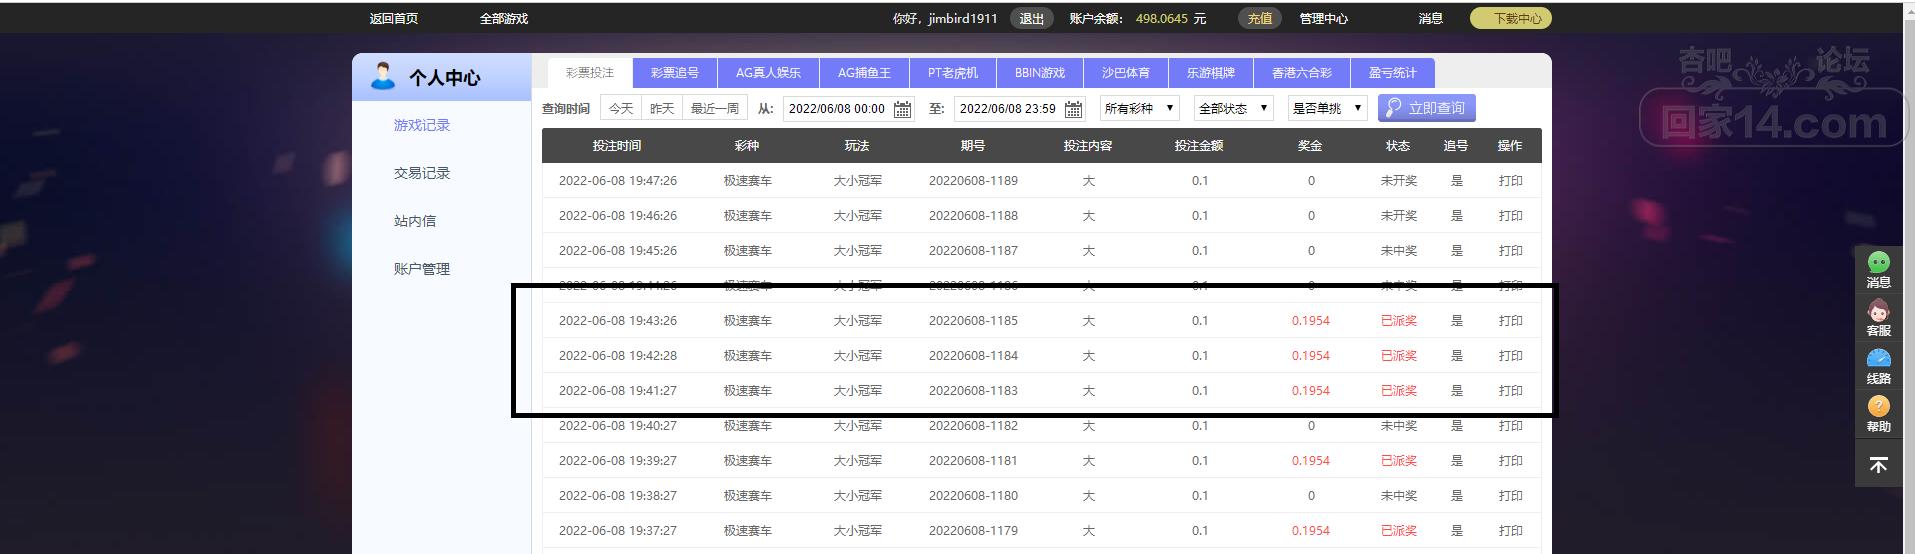Click 未开奖 status for issue 20220608-1188
The width and height of the screenshot is (1915, 554).
tap(1398, 216)
